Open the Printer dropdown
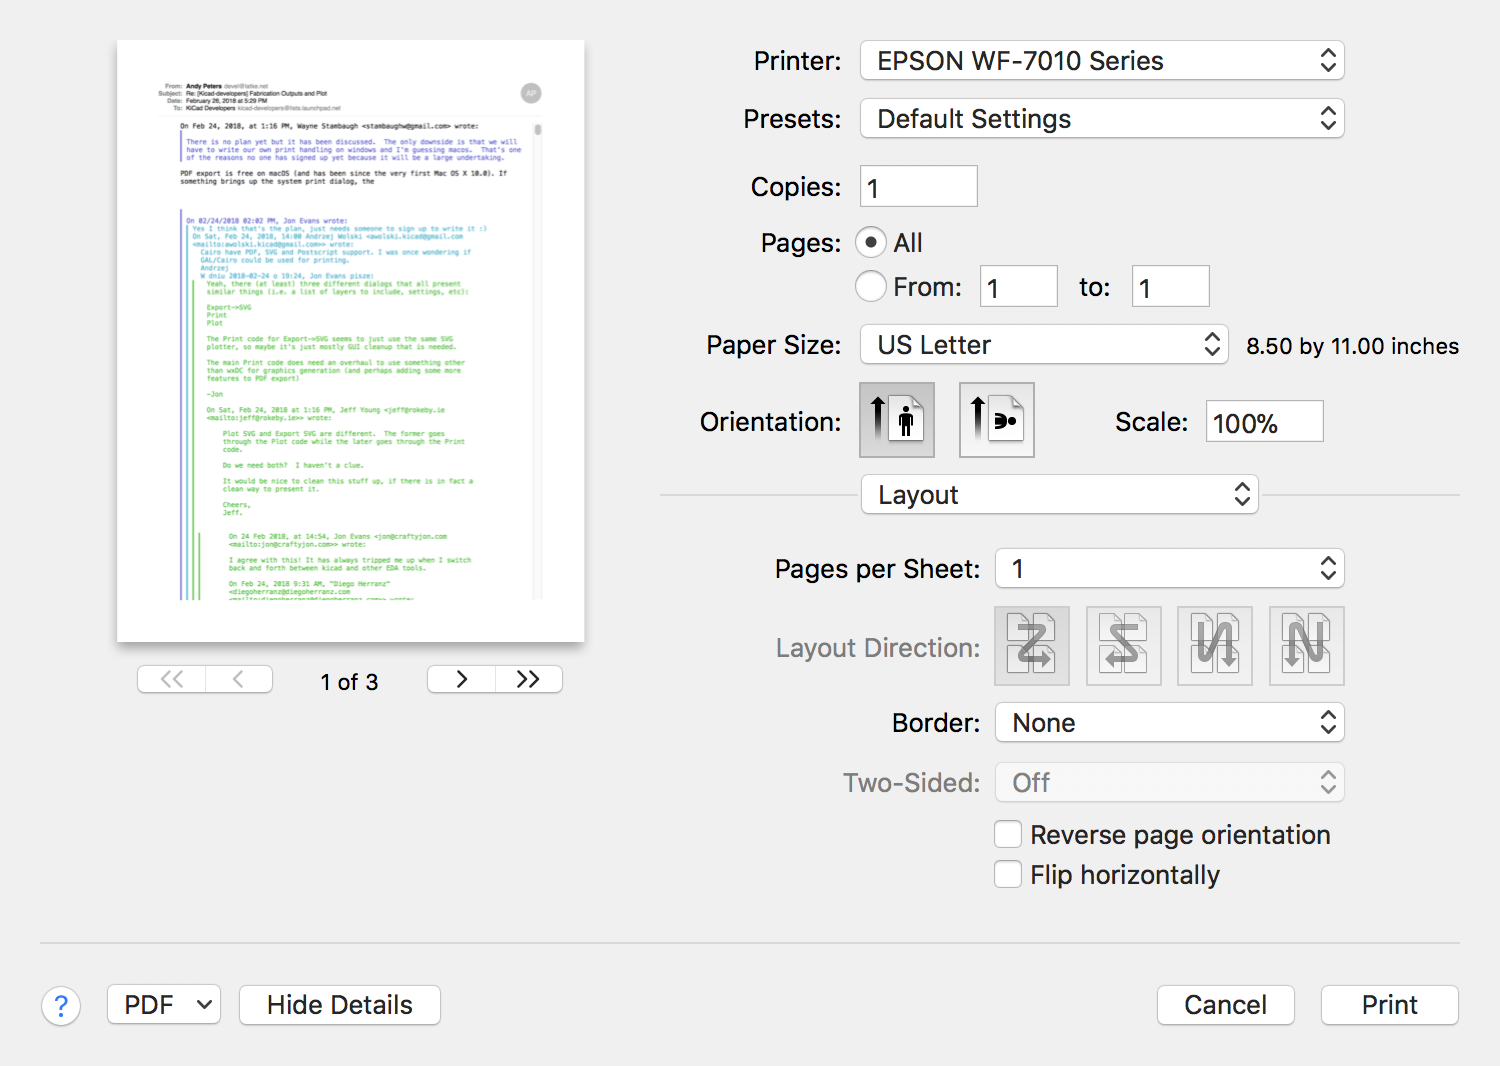Viewport: 1500px width, 1066px height. (x=1101, y=61)
